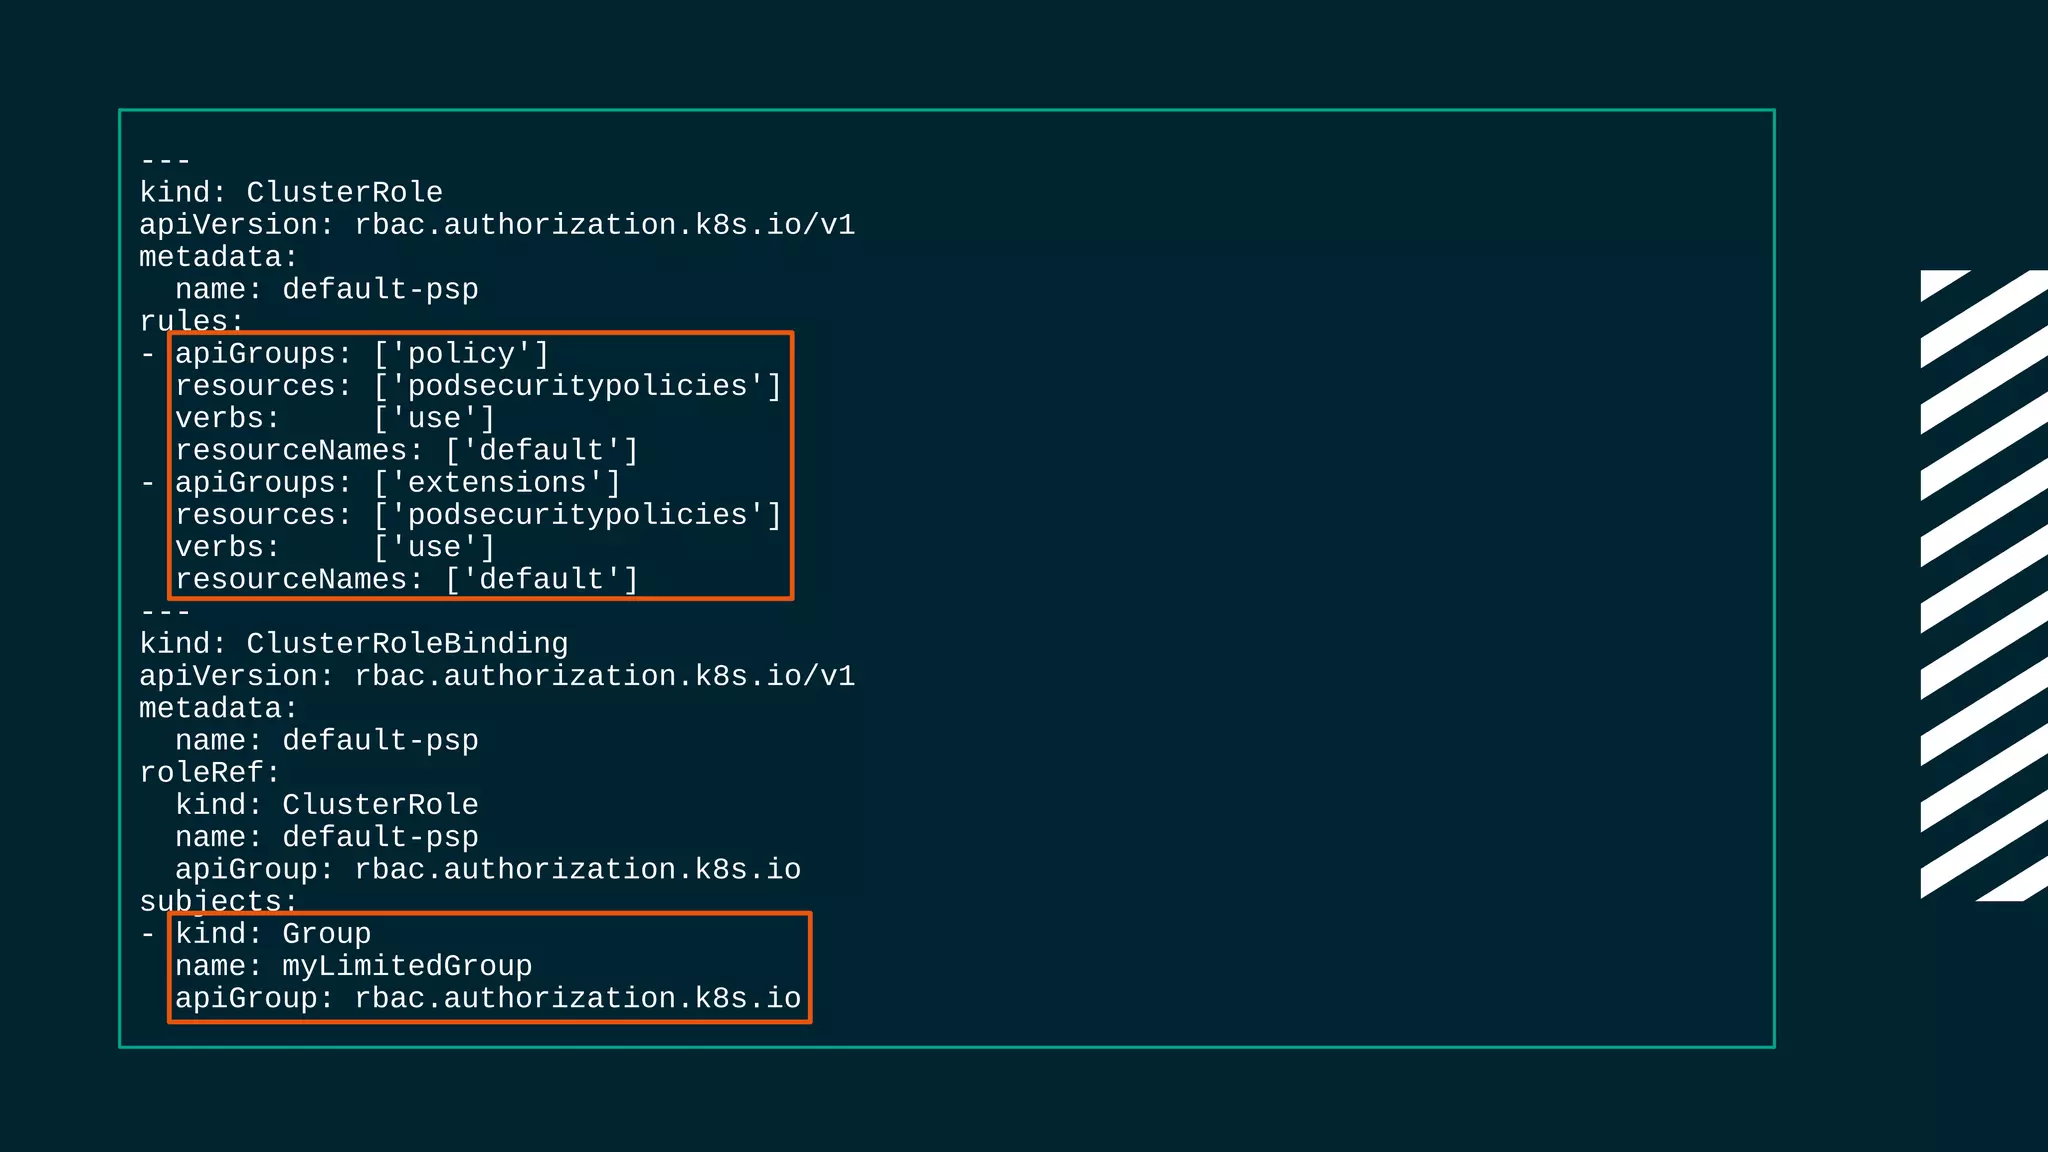Click the 'subjects:' line
The width and height of the screenshot is (2048, 1152).
(x=219, y=901)
